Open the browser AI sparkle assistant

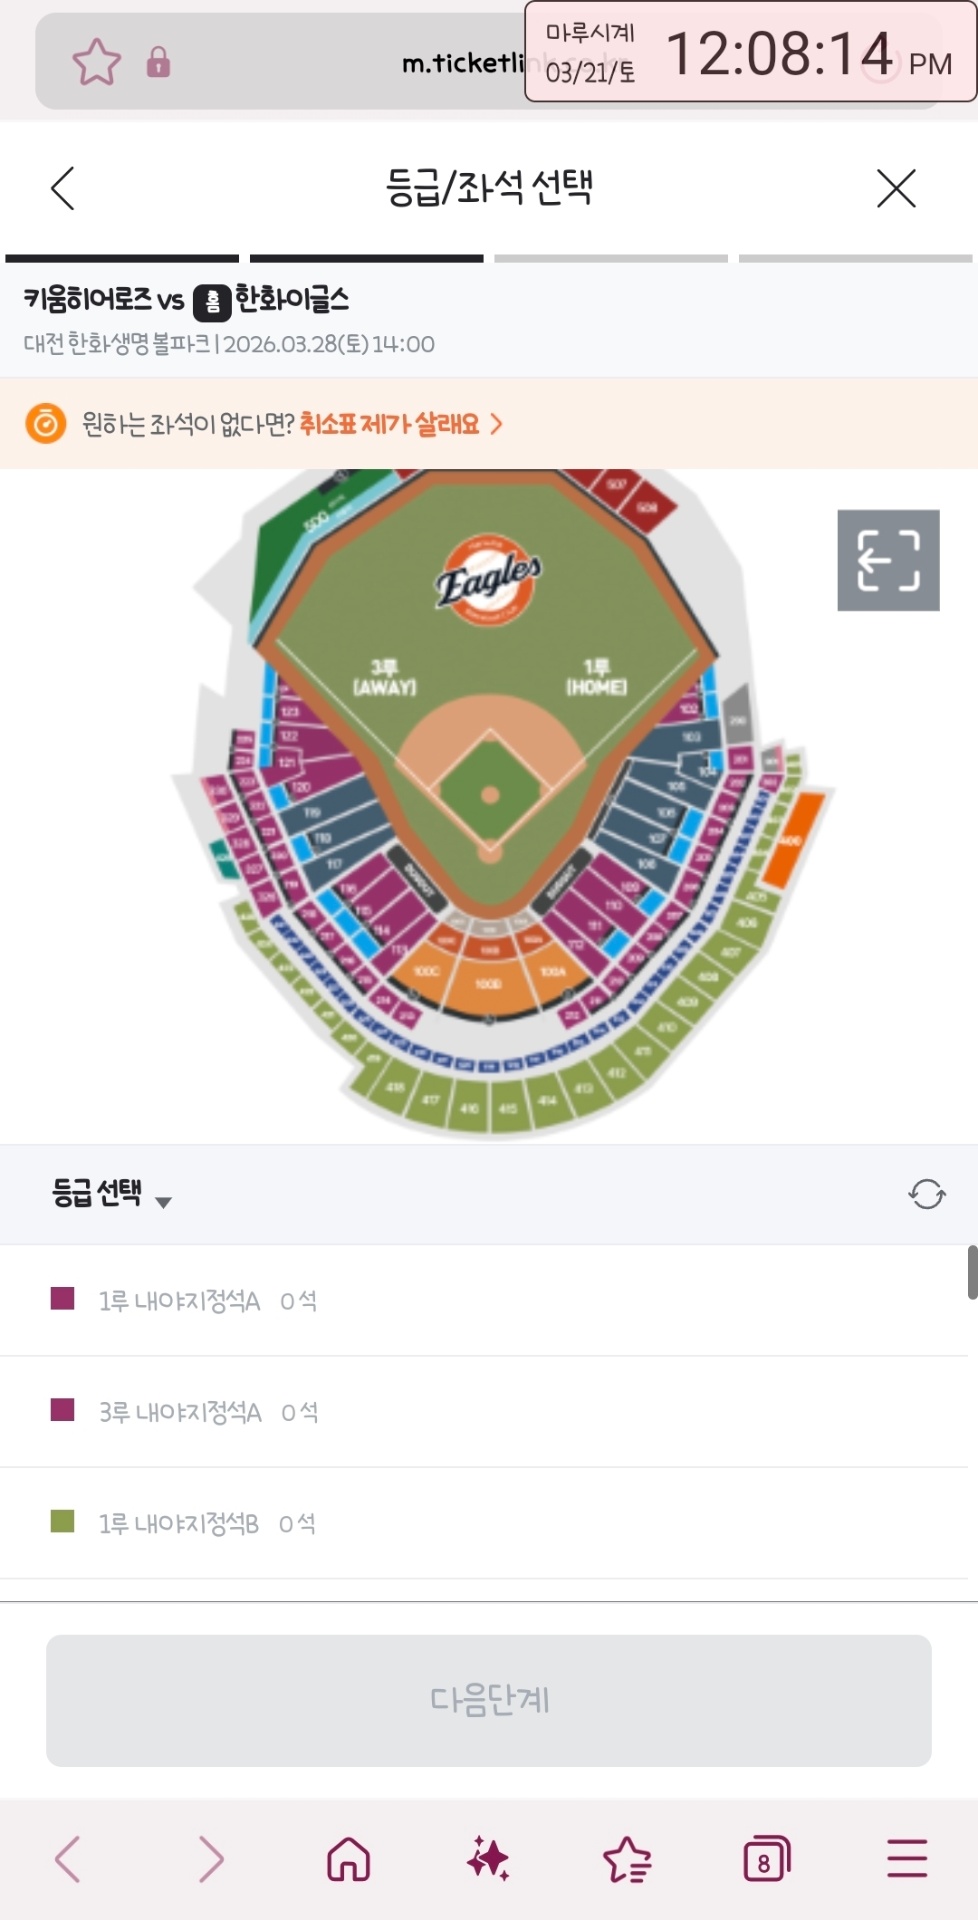pyautogui.click(x=488, y=1859)
